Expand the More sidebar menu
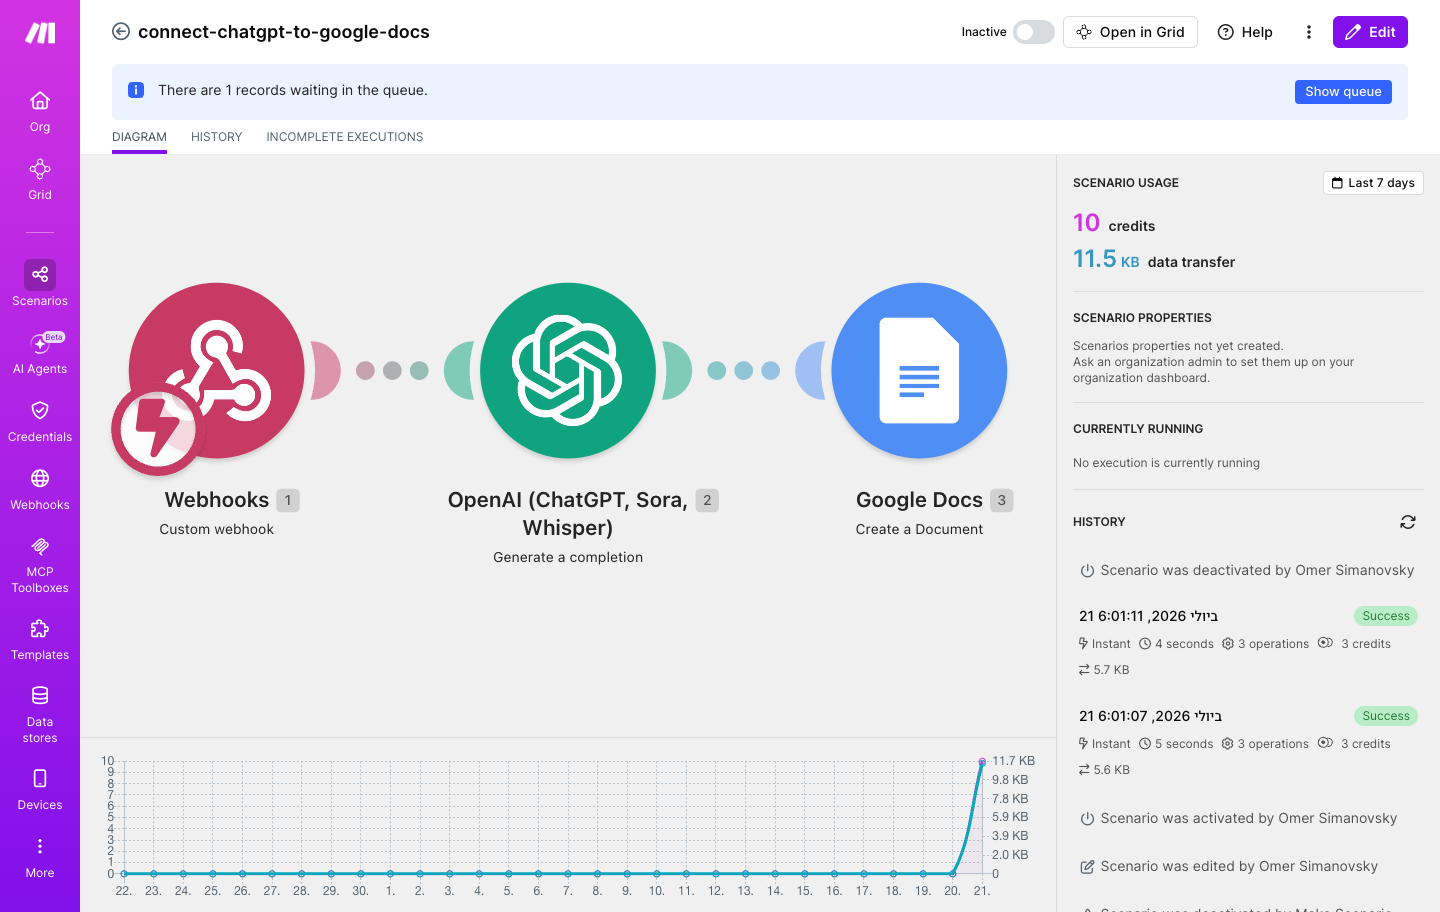The width and height of the screenshot is (1440, 912). point(40,858)
